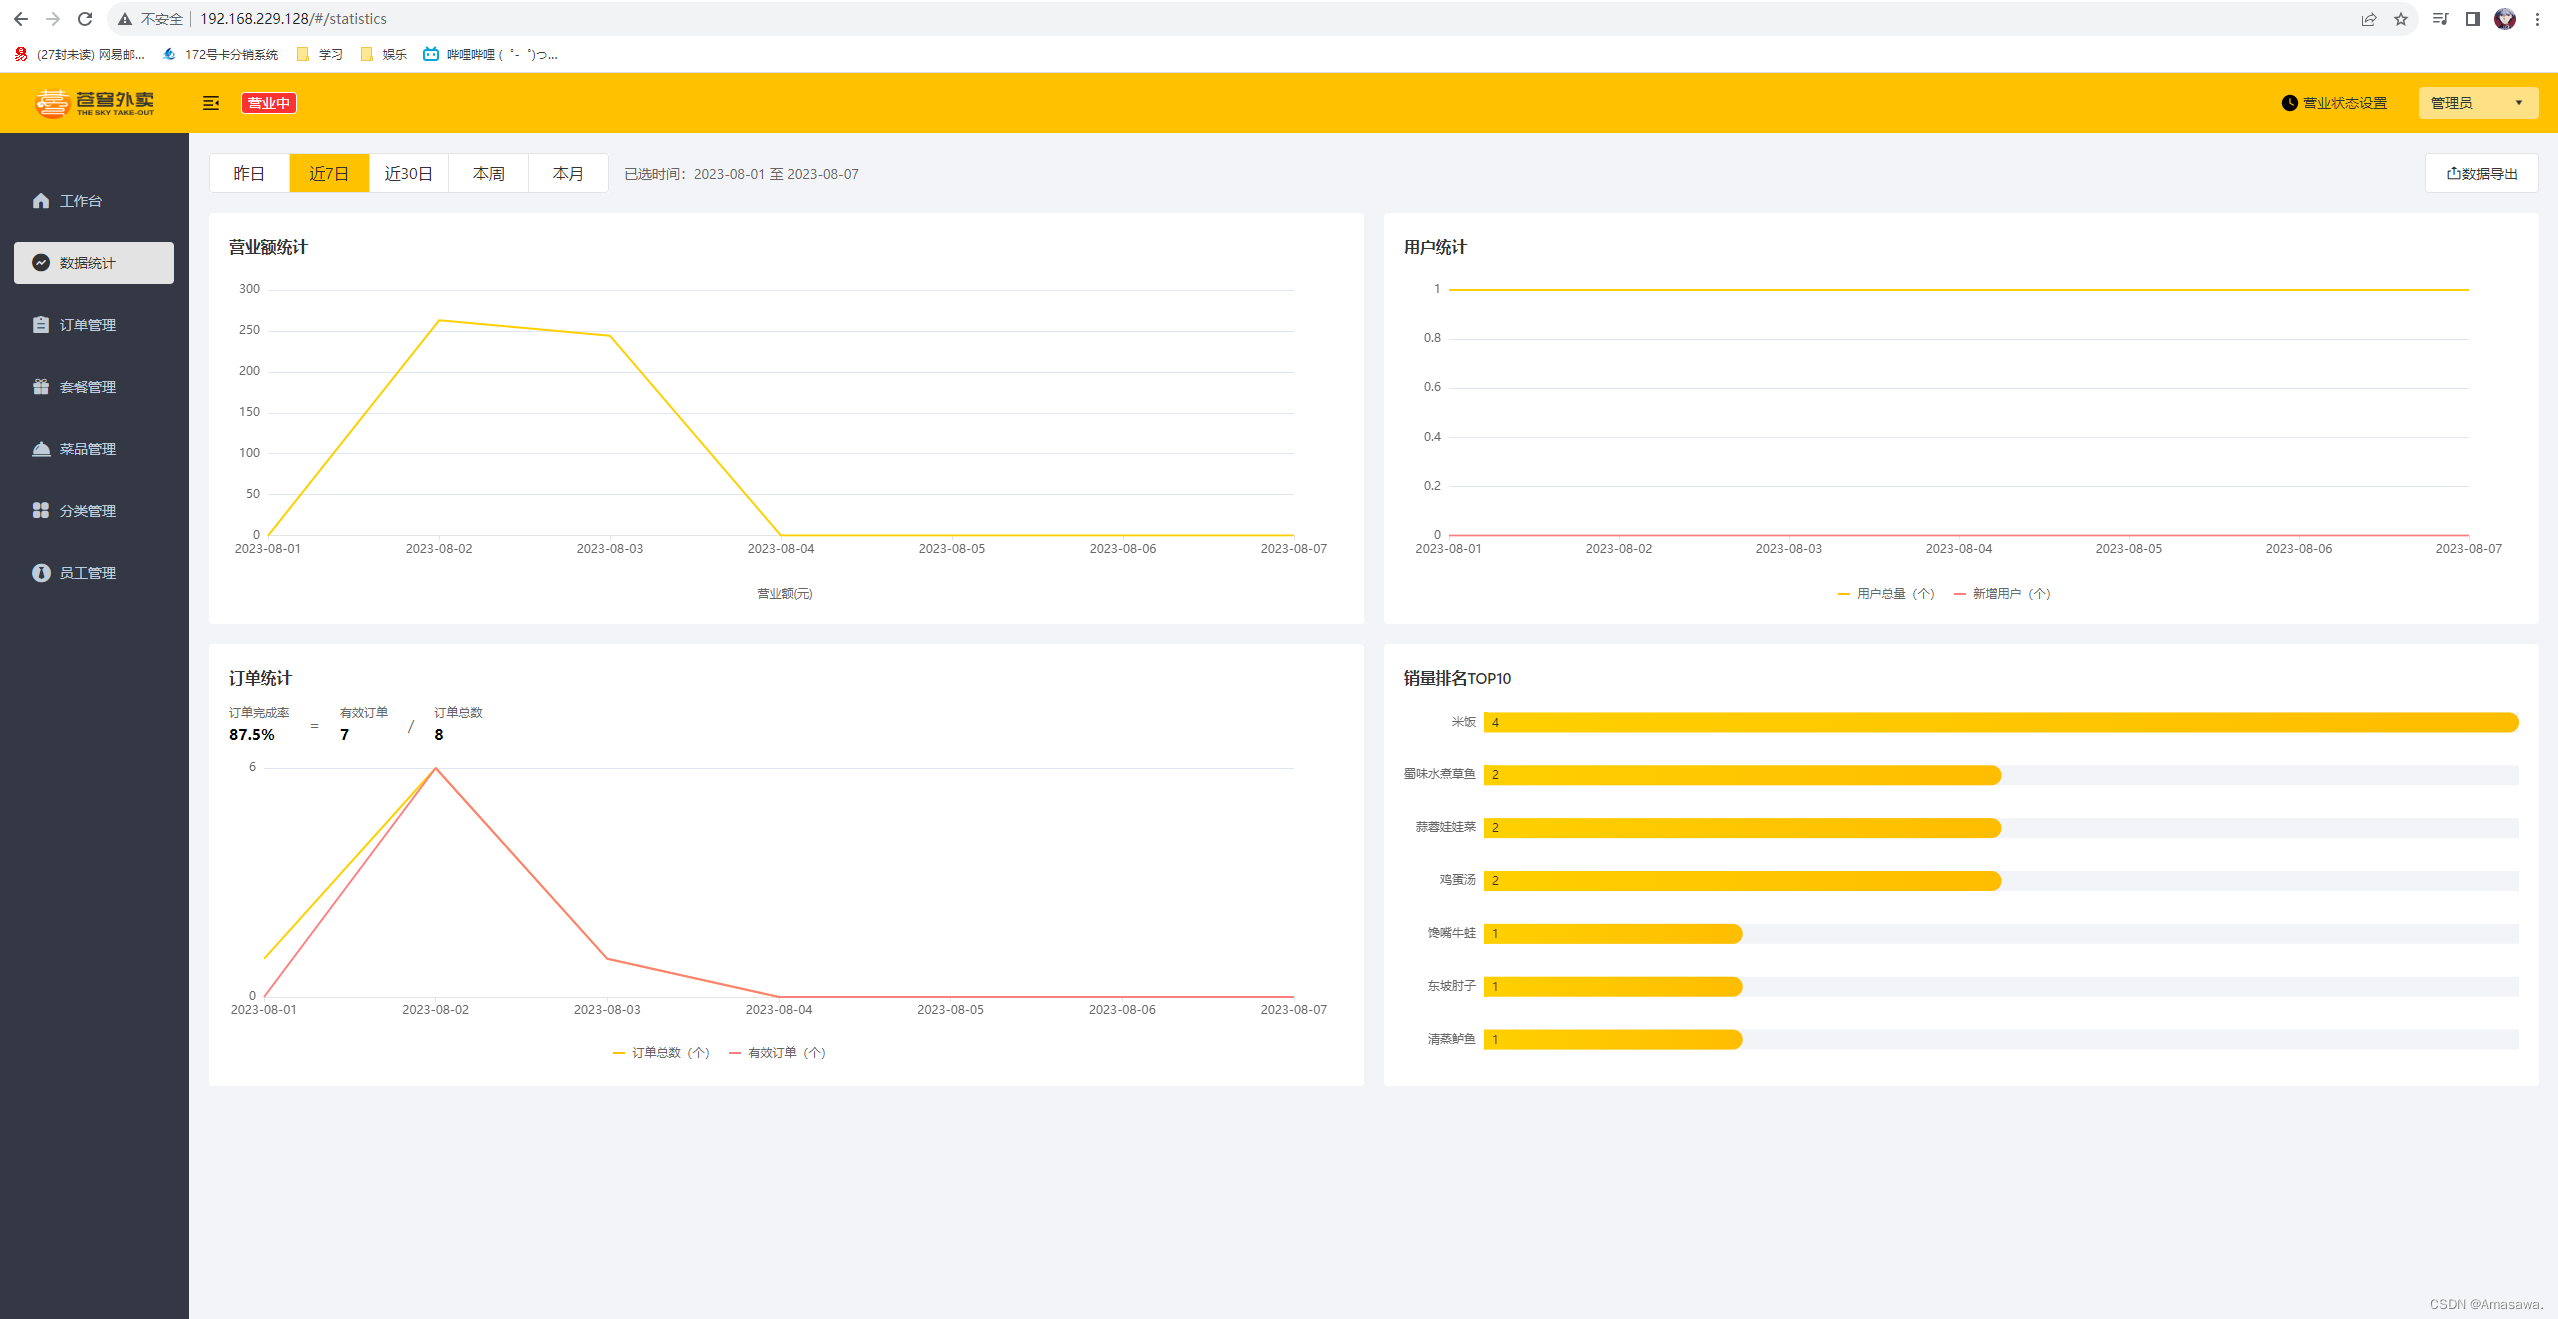Toggle 订单总数 legend in order chart
Image resolution: width=2558 pixels, height=1319 pixels.
tap(661, 1052)
